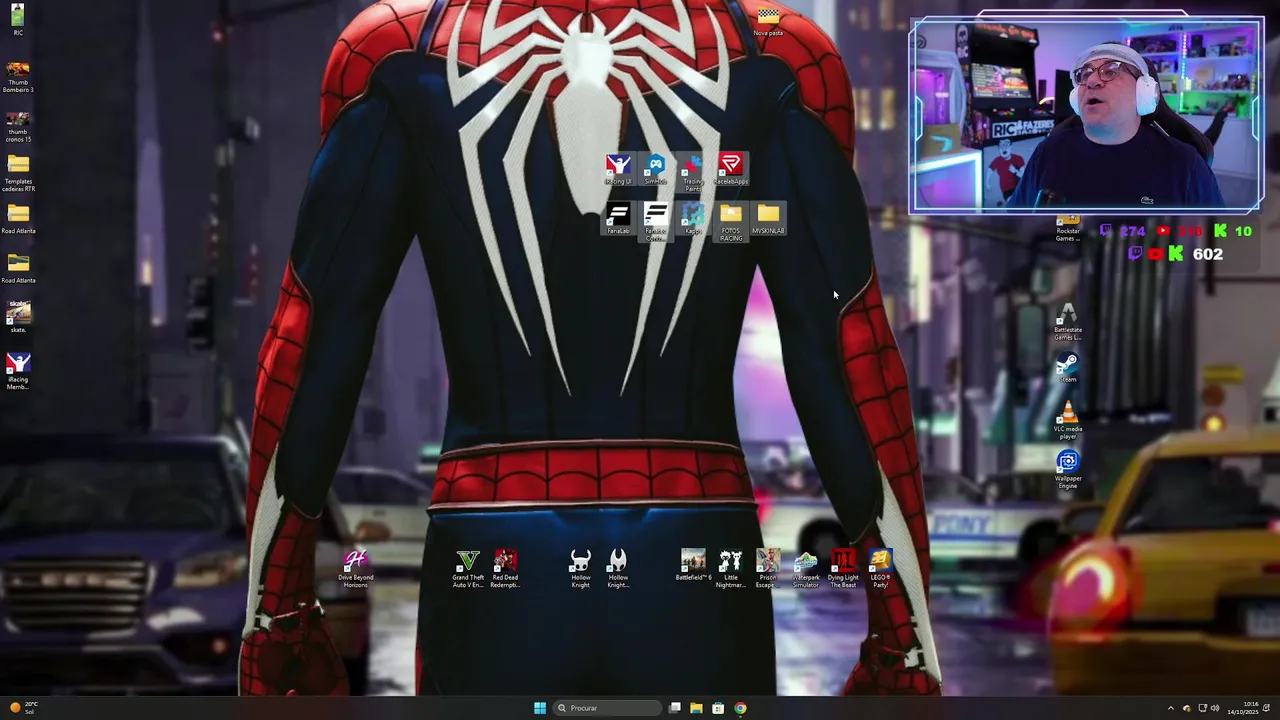Open Wallpaper Engine shortcut
Screen dimensions: 1280x720
1068,470
